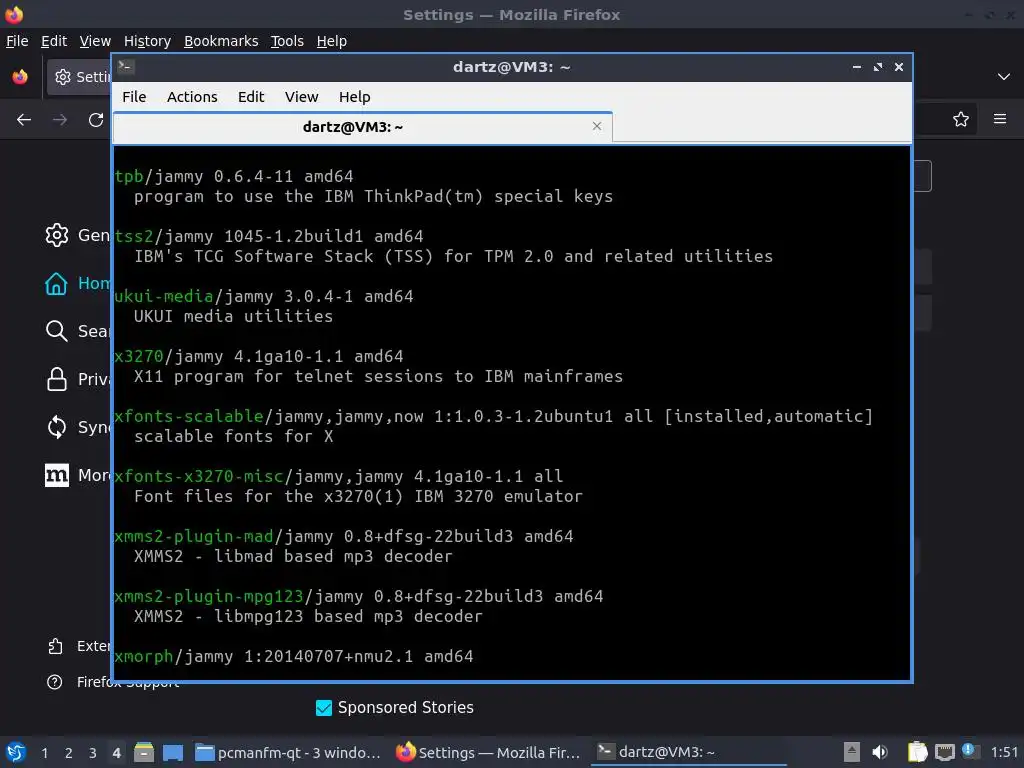Open Firefox hamburger application menu
This screenshot has width=1024, height=768.
point(1000,119)
